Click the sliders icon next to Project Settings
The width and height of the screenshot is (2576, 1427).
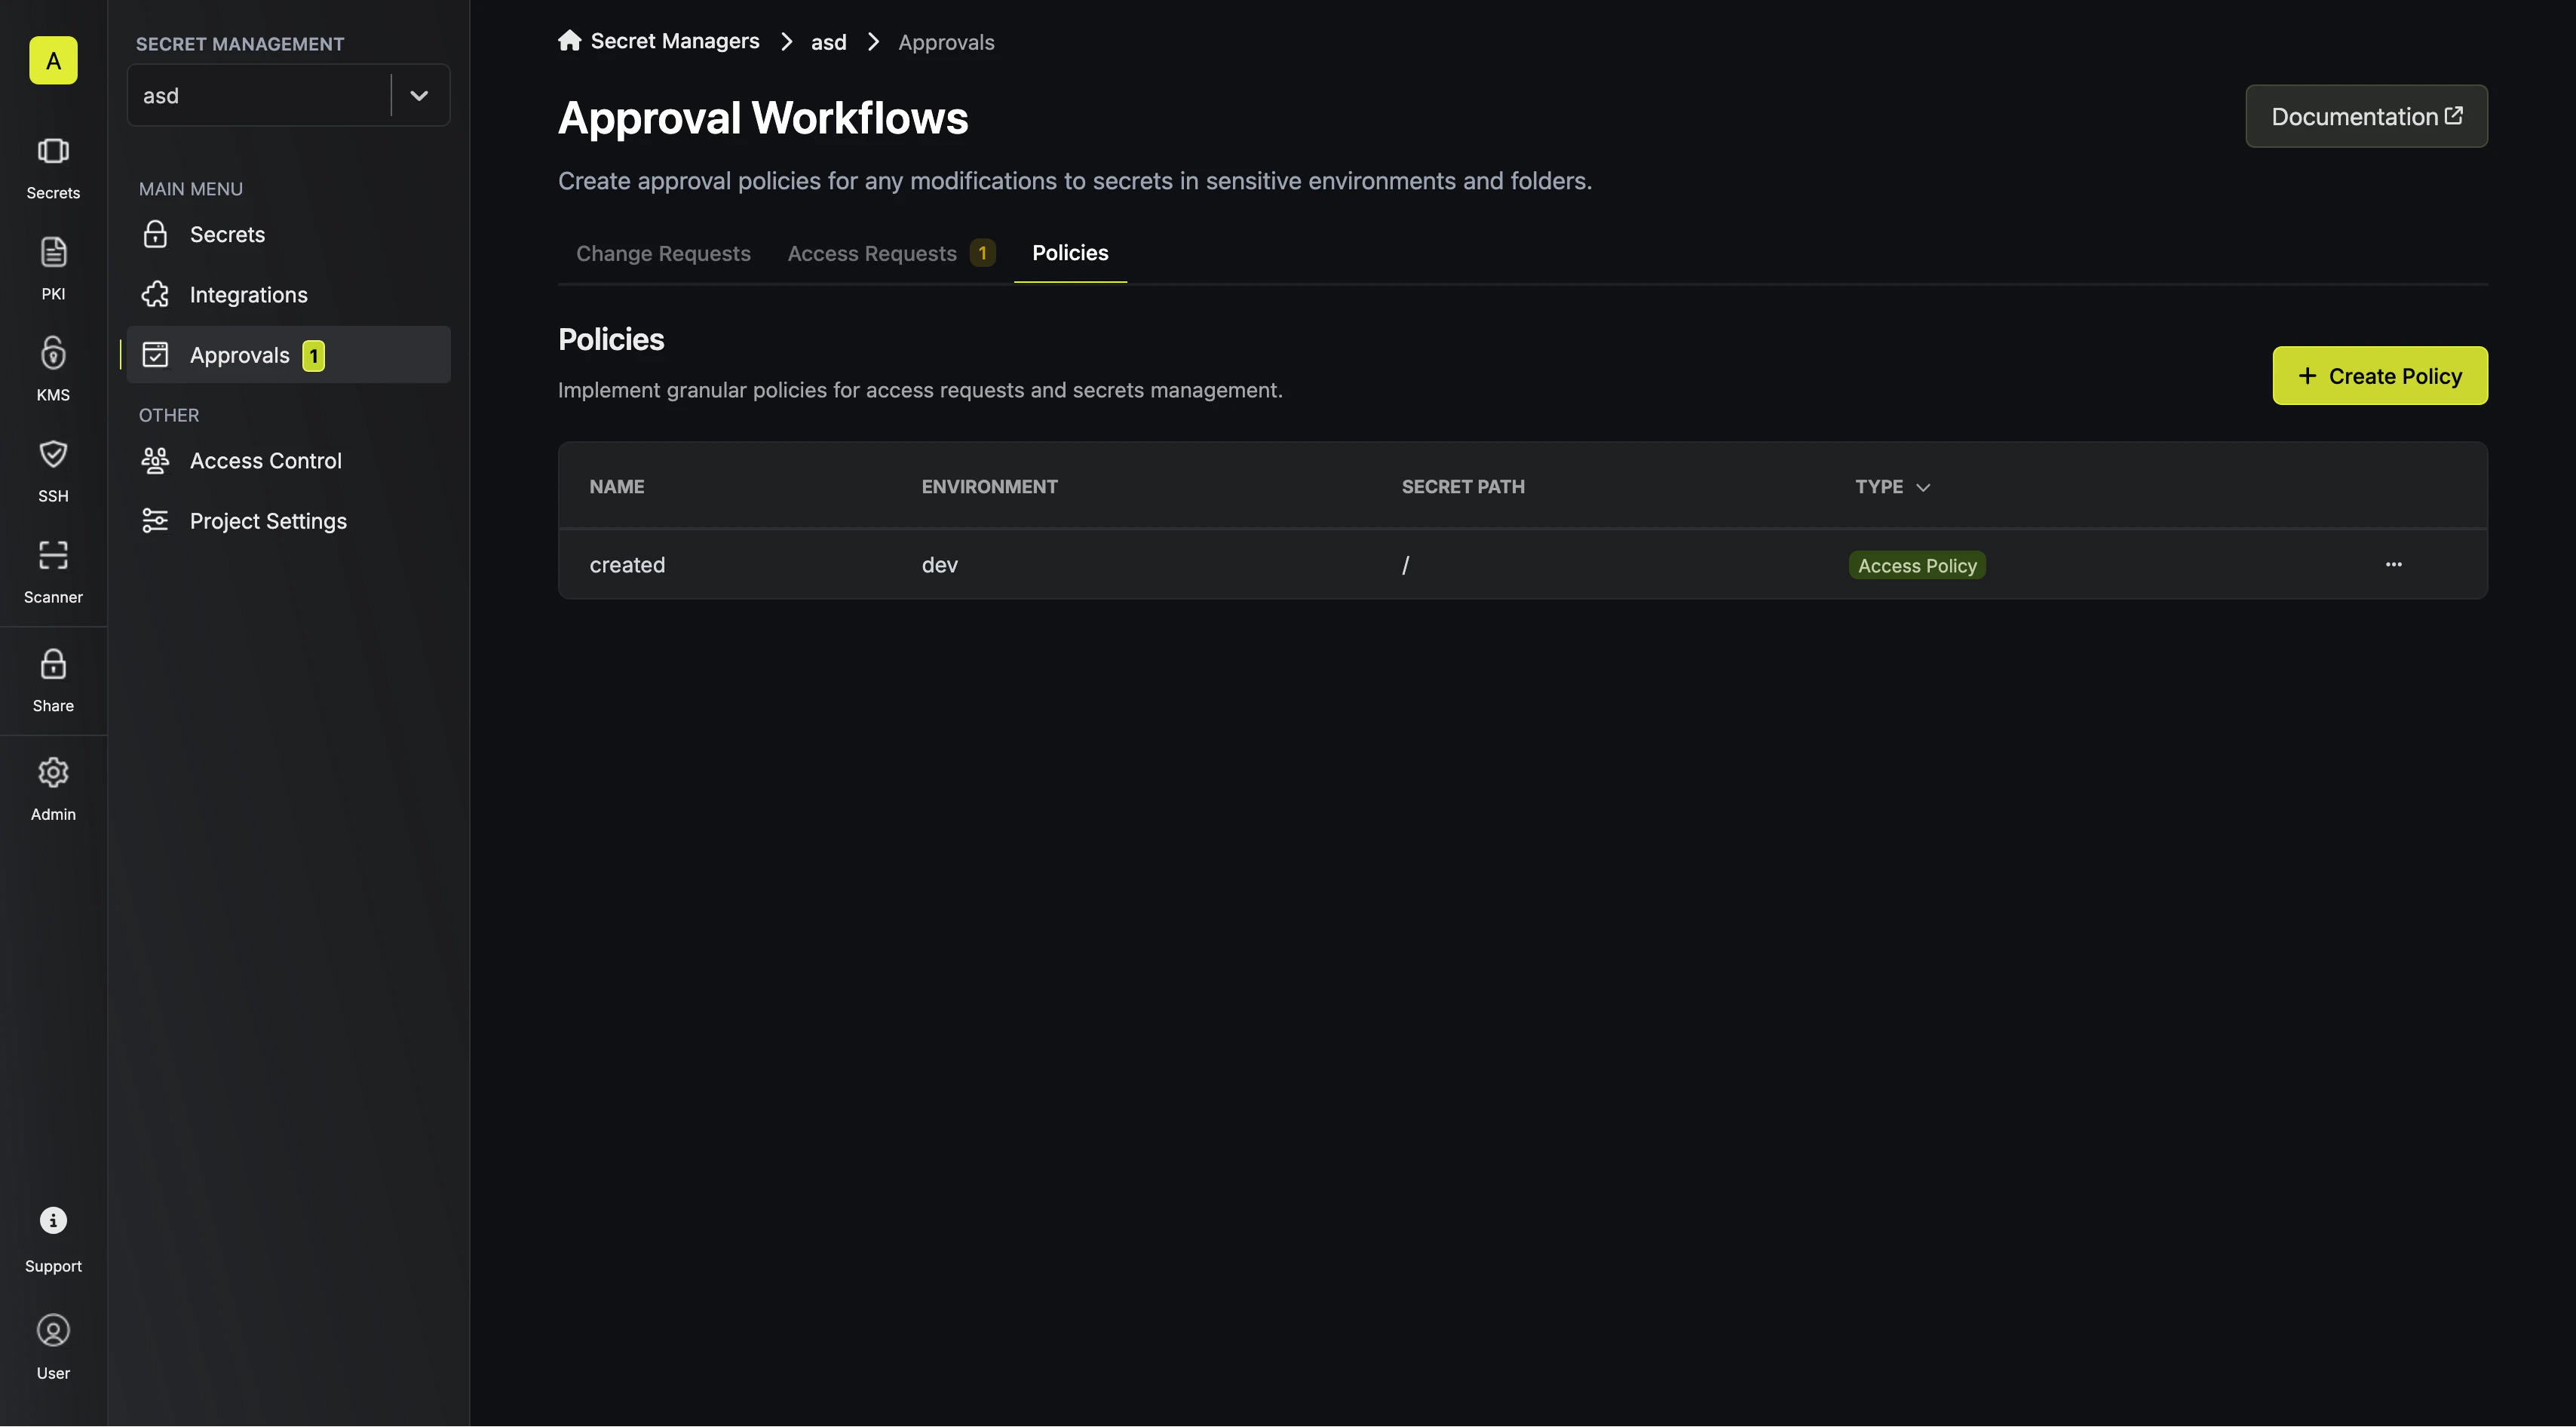(x=155, y=520)
